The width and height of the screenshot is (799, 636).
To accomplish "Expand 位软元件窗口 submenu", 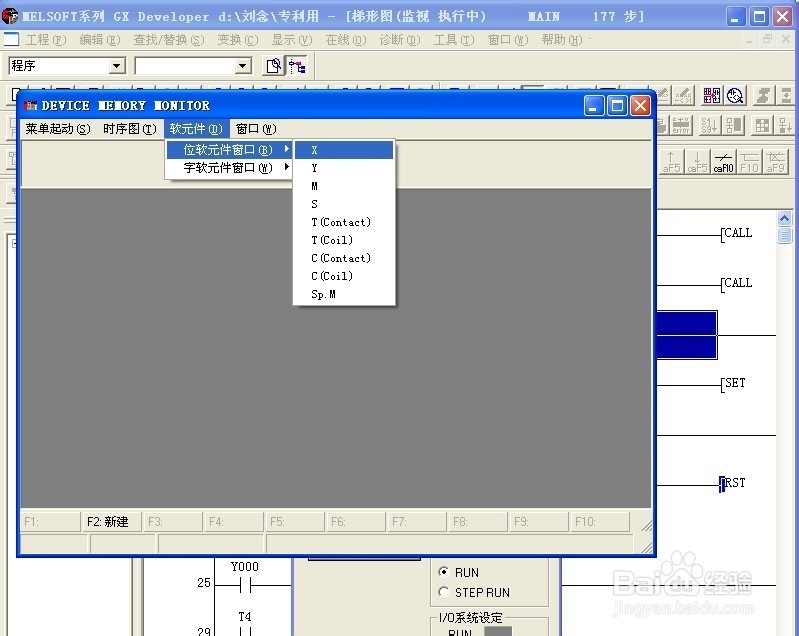I will pos(229,150).
